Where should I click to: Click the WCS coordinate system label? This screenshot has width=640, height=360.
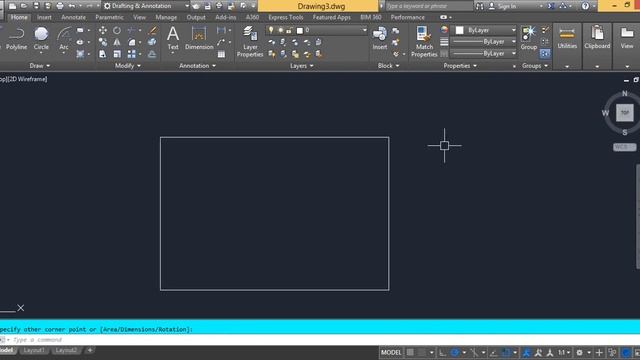click(x=624, y=147)
